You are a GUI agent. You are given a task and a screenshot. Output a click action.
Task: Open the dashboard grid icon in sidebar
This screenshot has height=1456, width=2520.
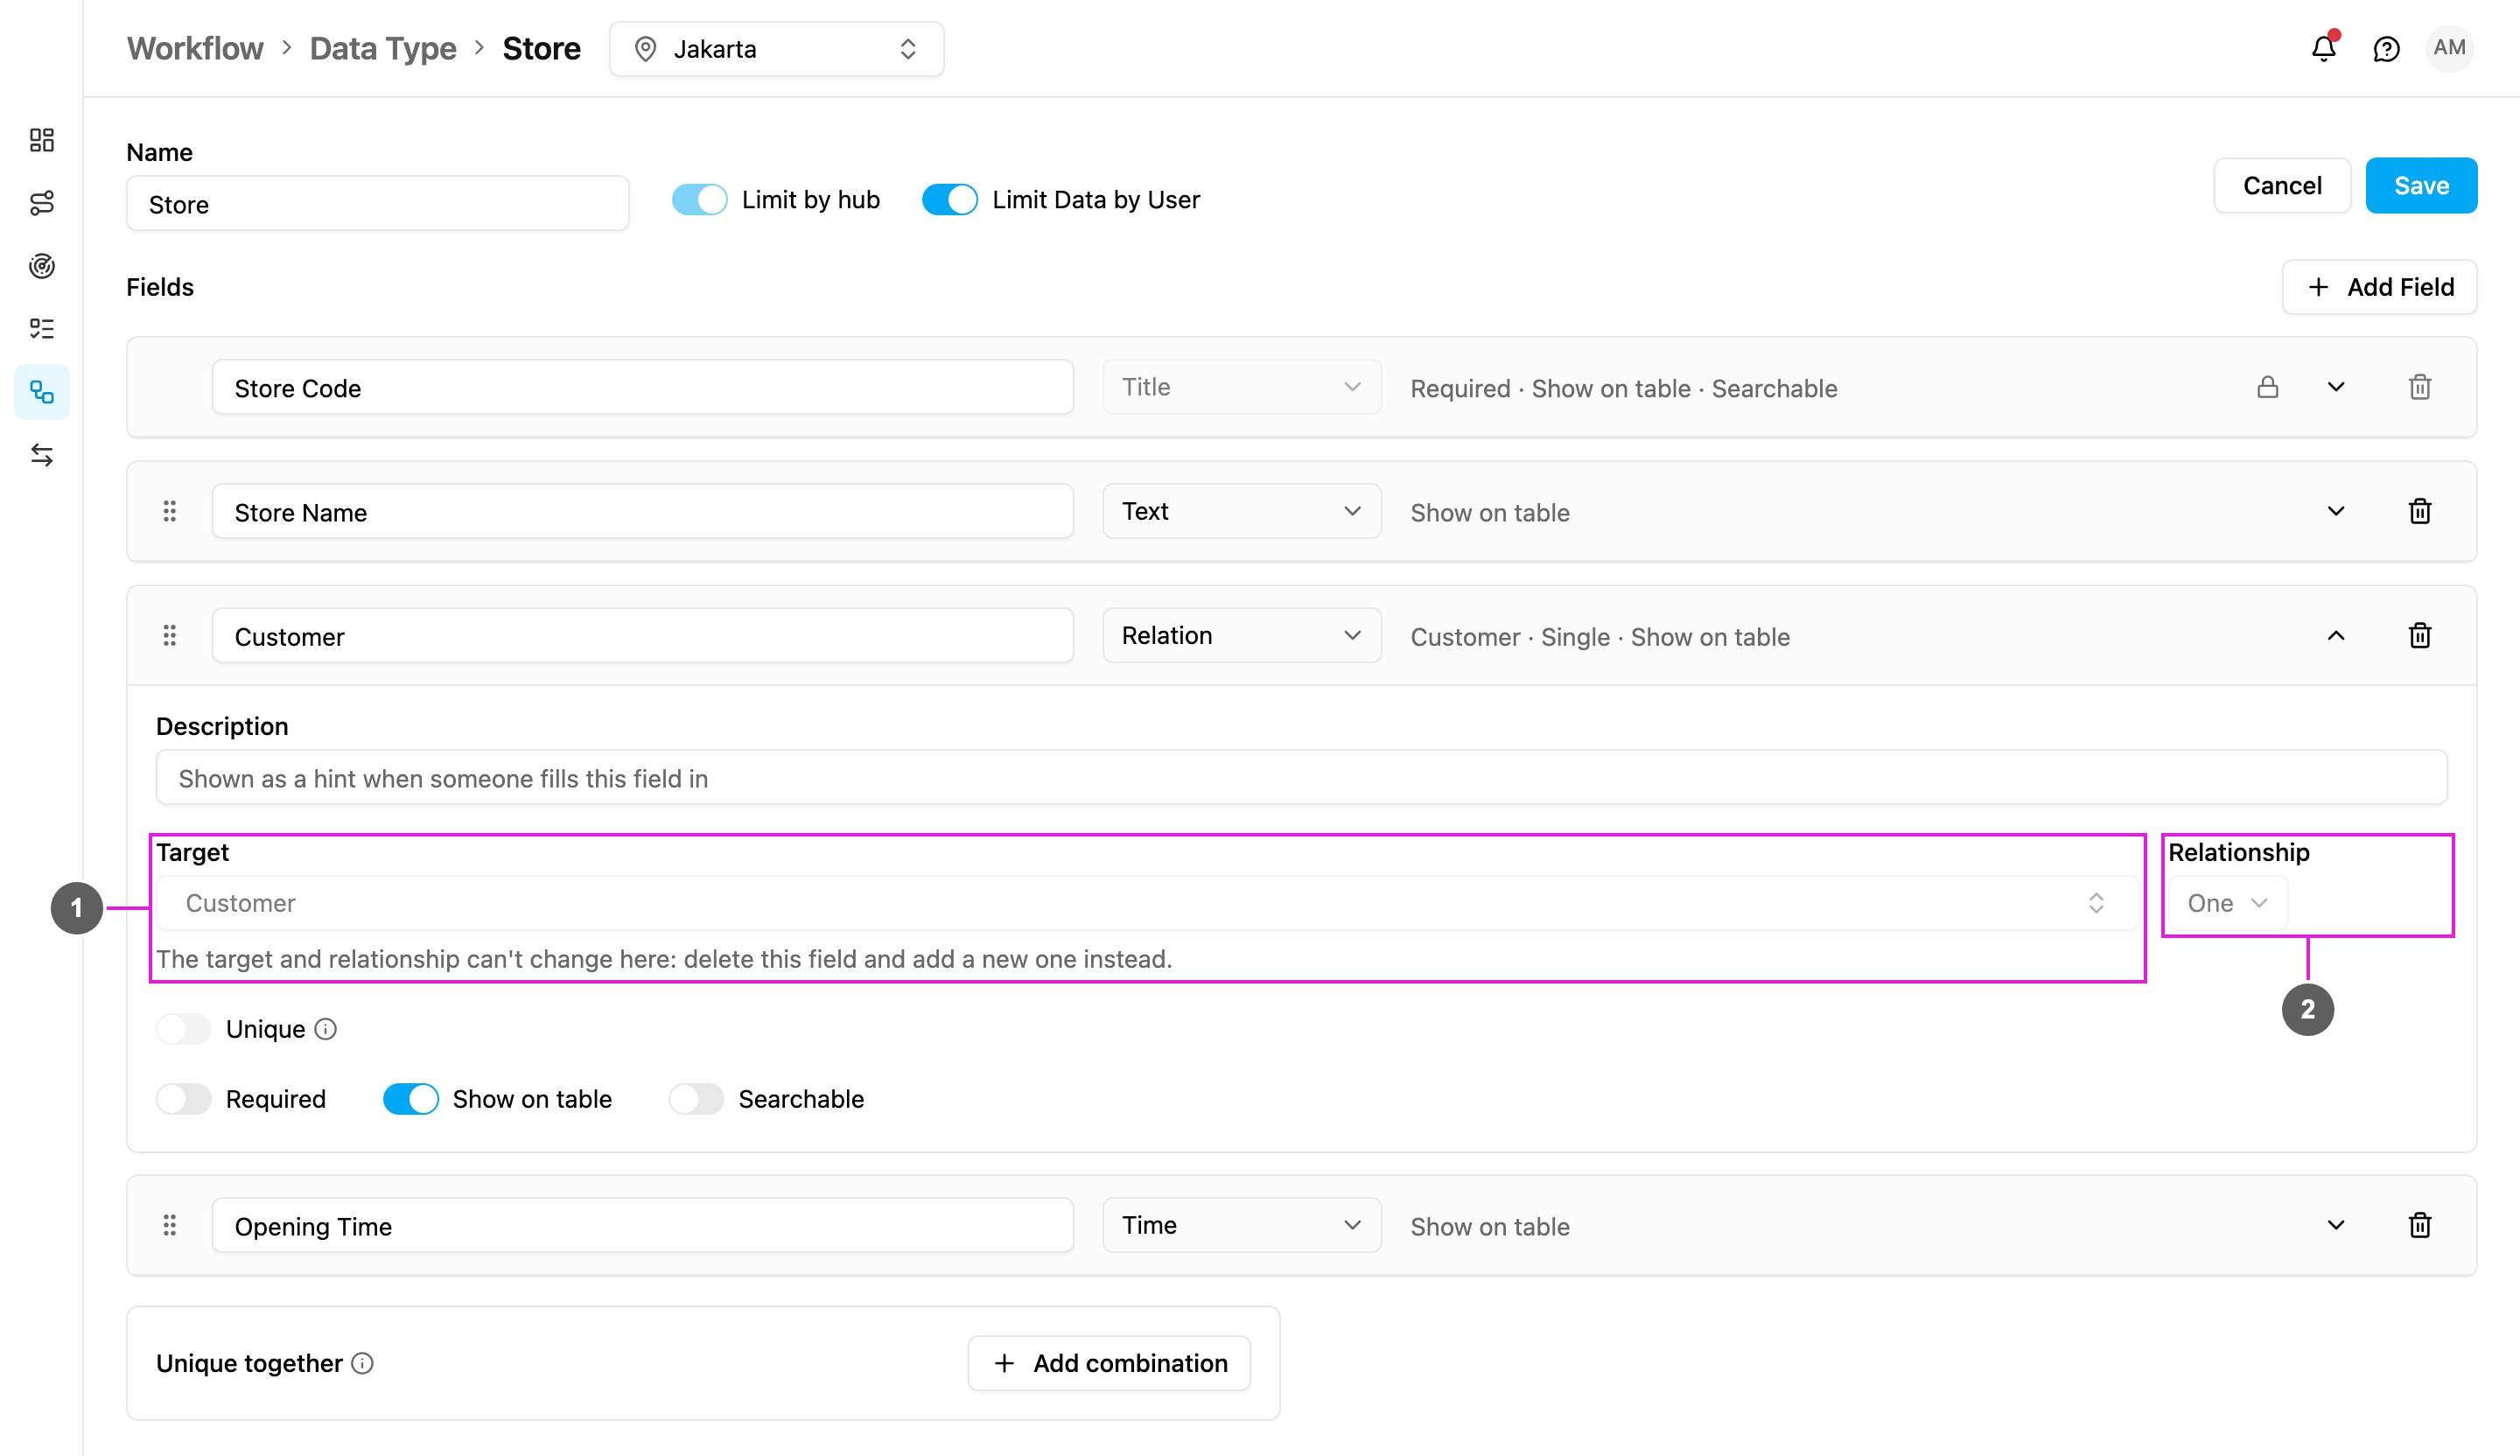(42, 140)
